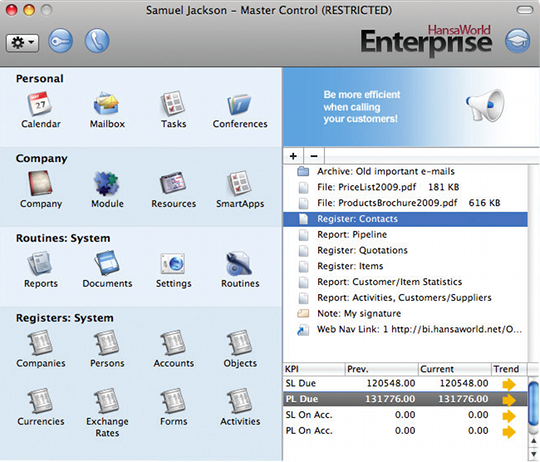The width and height of the screenshot is (540, 462).
Task: Open Web Nav Link to bi.hansaworld.net
Action: coord(405,329)
